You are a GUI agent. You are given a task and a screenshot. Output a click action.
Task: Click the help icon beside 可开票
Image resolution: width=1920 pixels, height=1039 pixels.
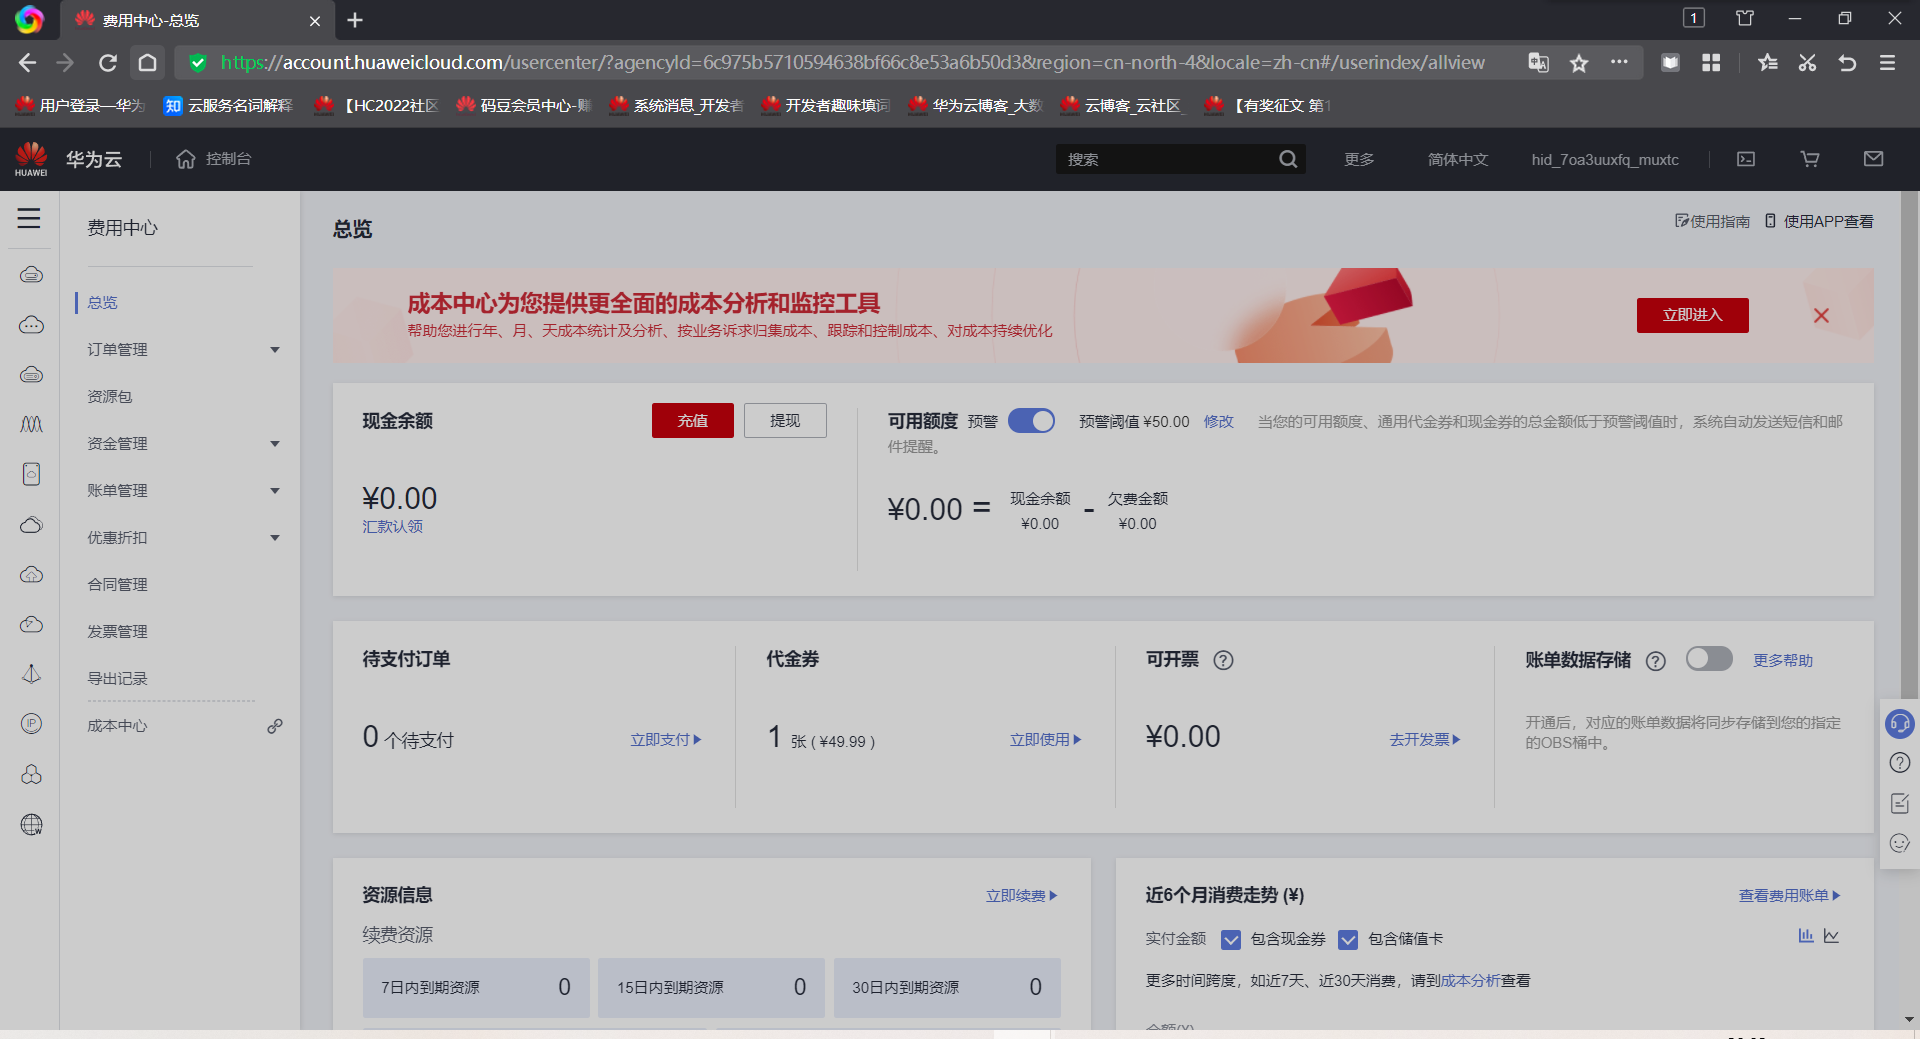pyautogui.click(x=1223, y=660)
